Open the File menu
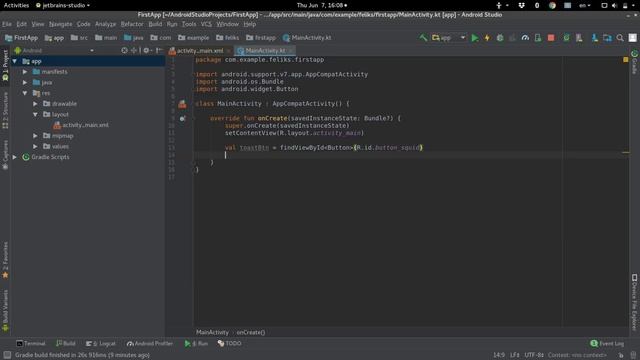 (x=7, y=24)
